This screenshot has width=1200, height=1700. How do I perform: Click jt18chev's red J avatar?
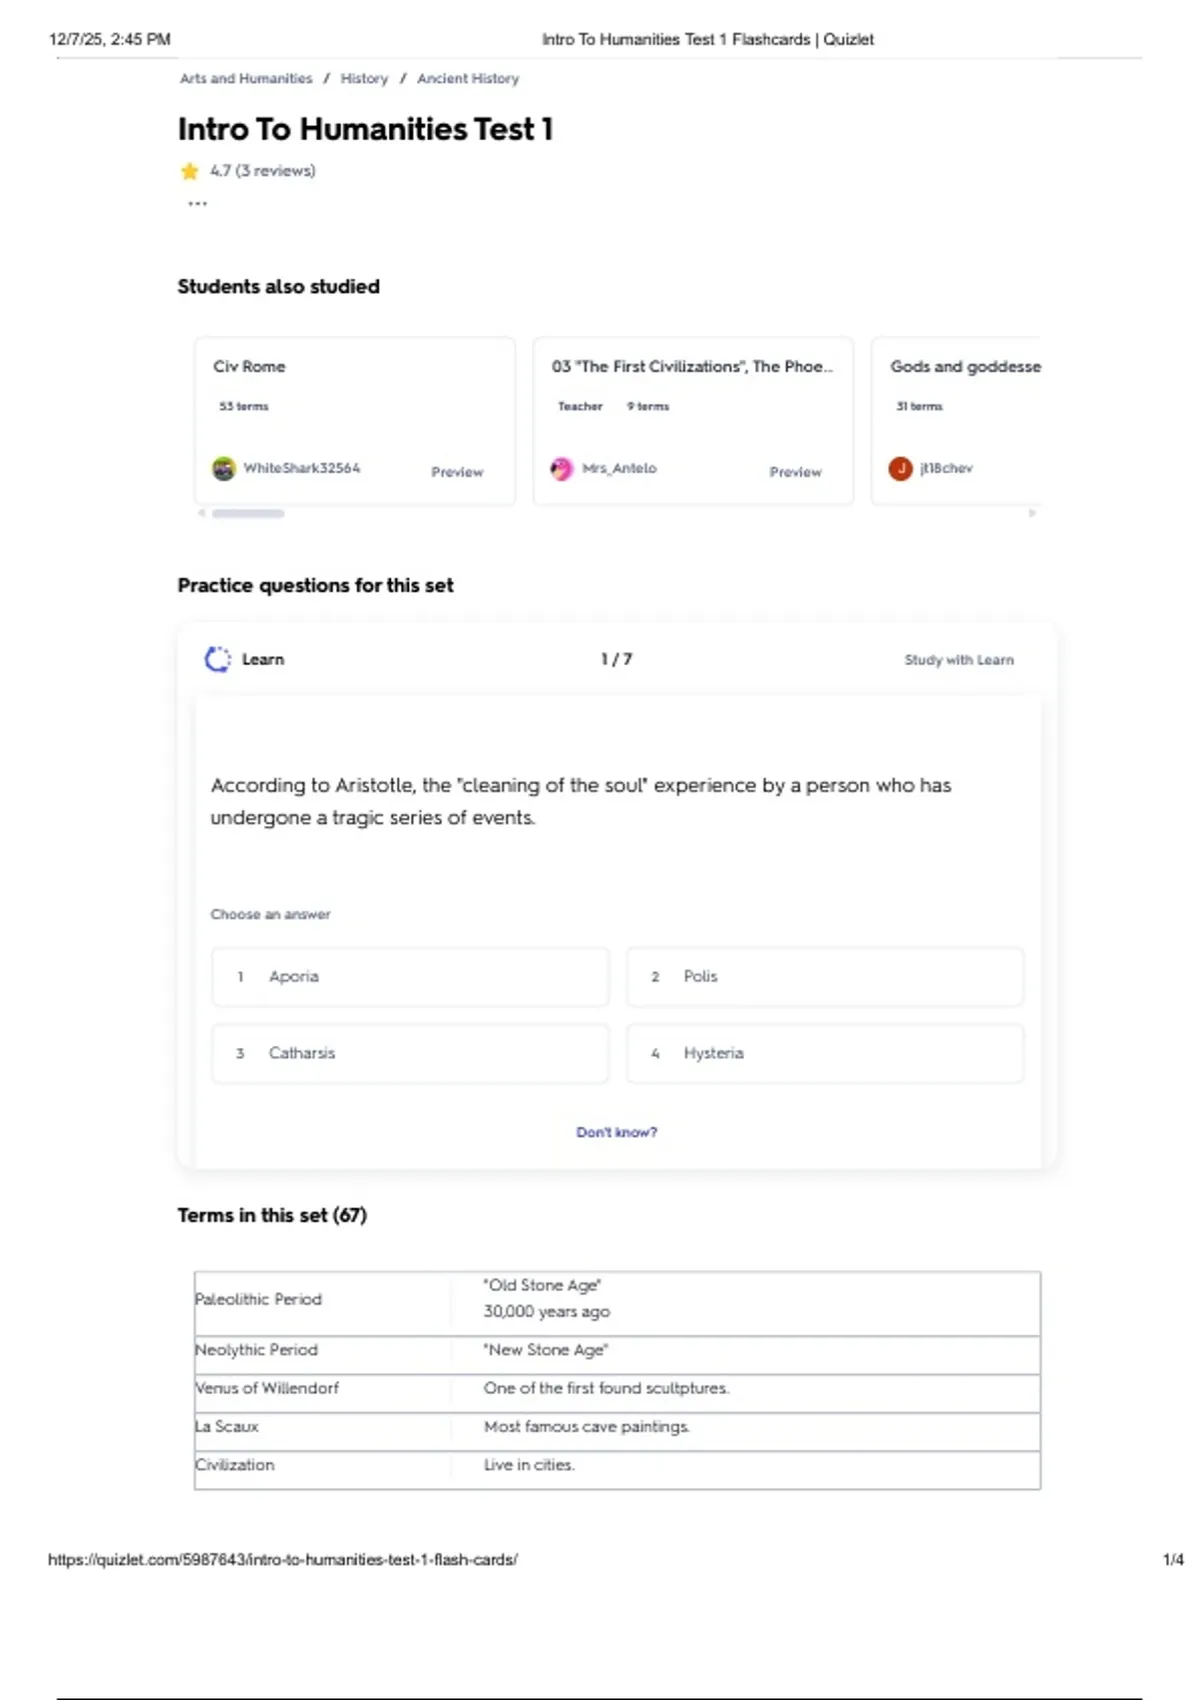pos(900,468)
